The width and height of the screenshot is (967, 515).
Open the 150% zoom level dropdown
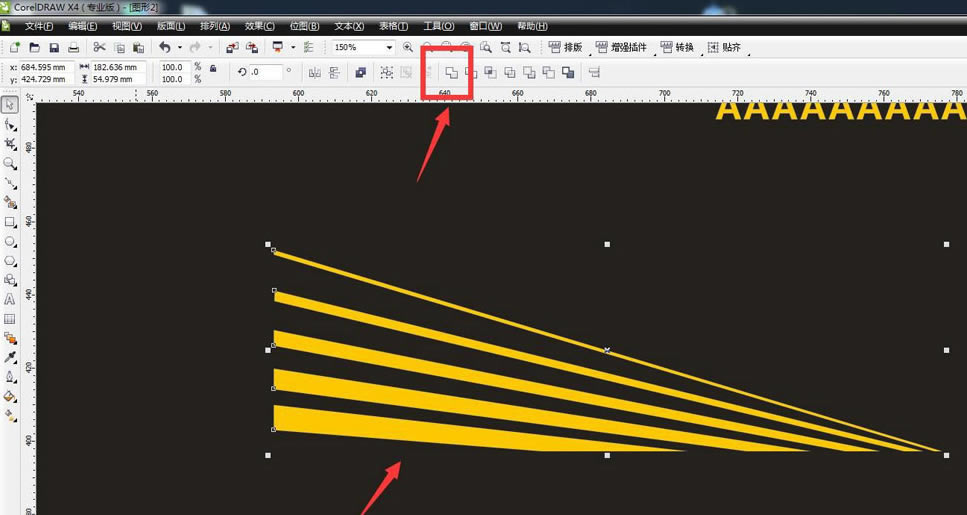coord(390,47)
